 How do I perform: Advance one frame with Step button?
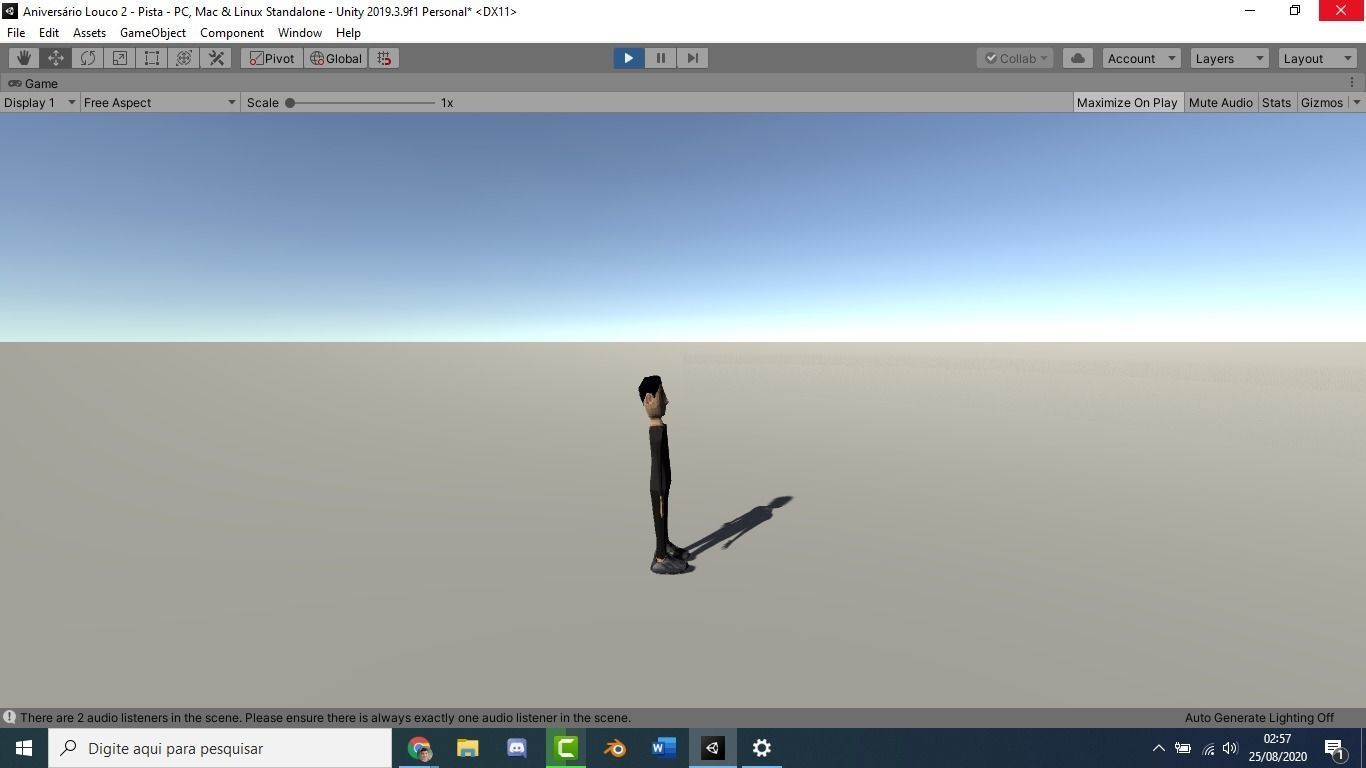click(x=692, y=58)
